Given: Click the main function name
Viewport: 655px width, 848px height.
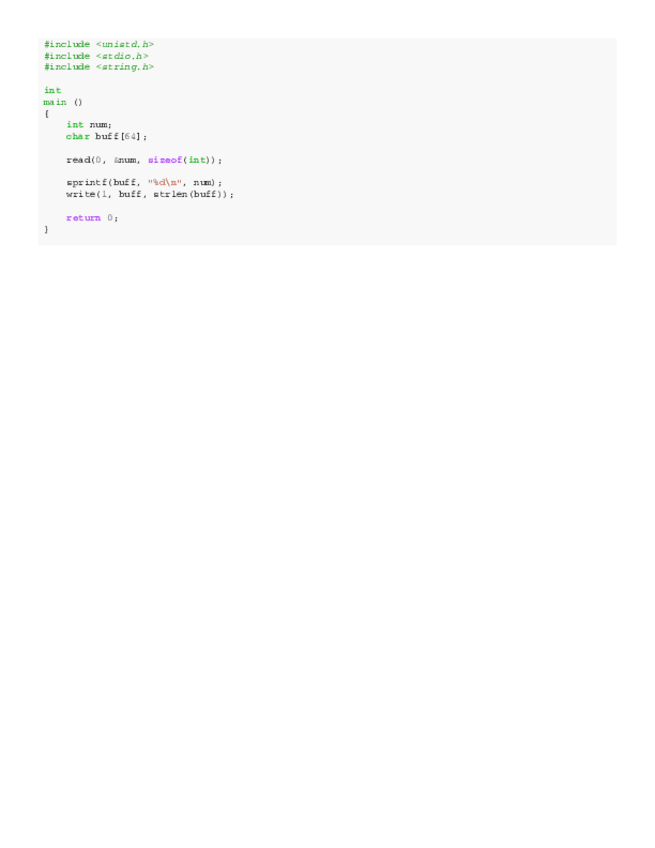Looking at the screenshot, I should click(55, 102).
